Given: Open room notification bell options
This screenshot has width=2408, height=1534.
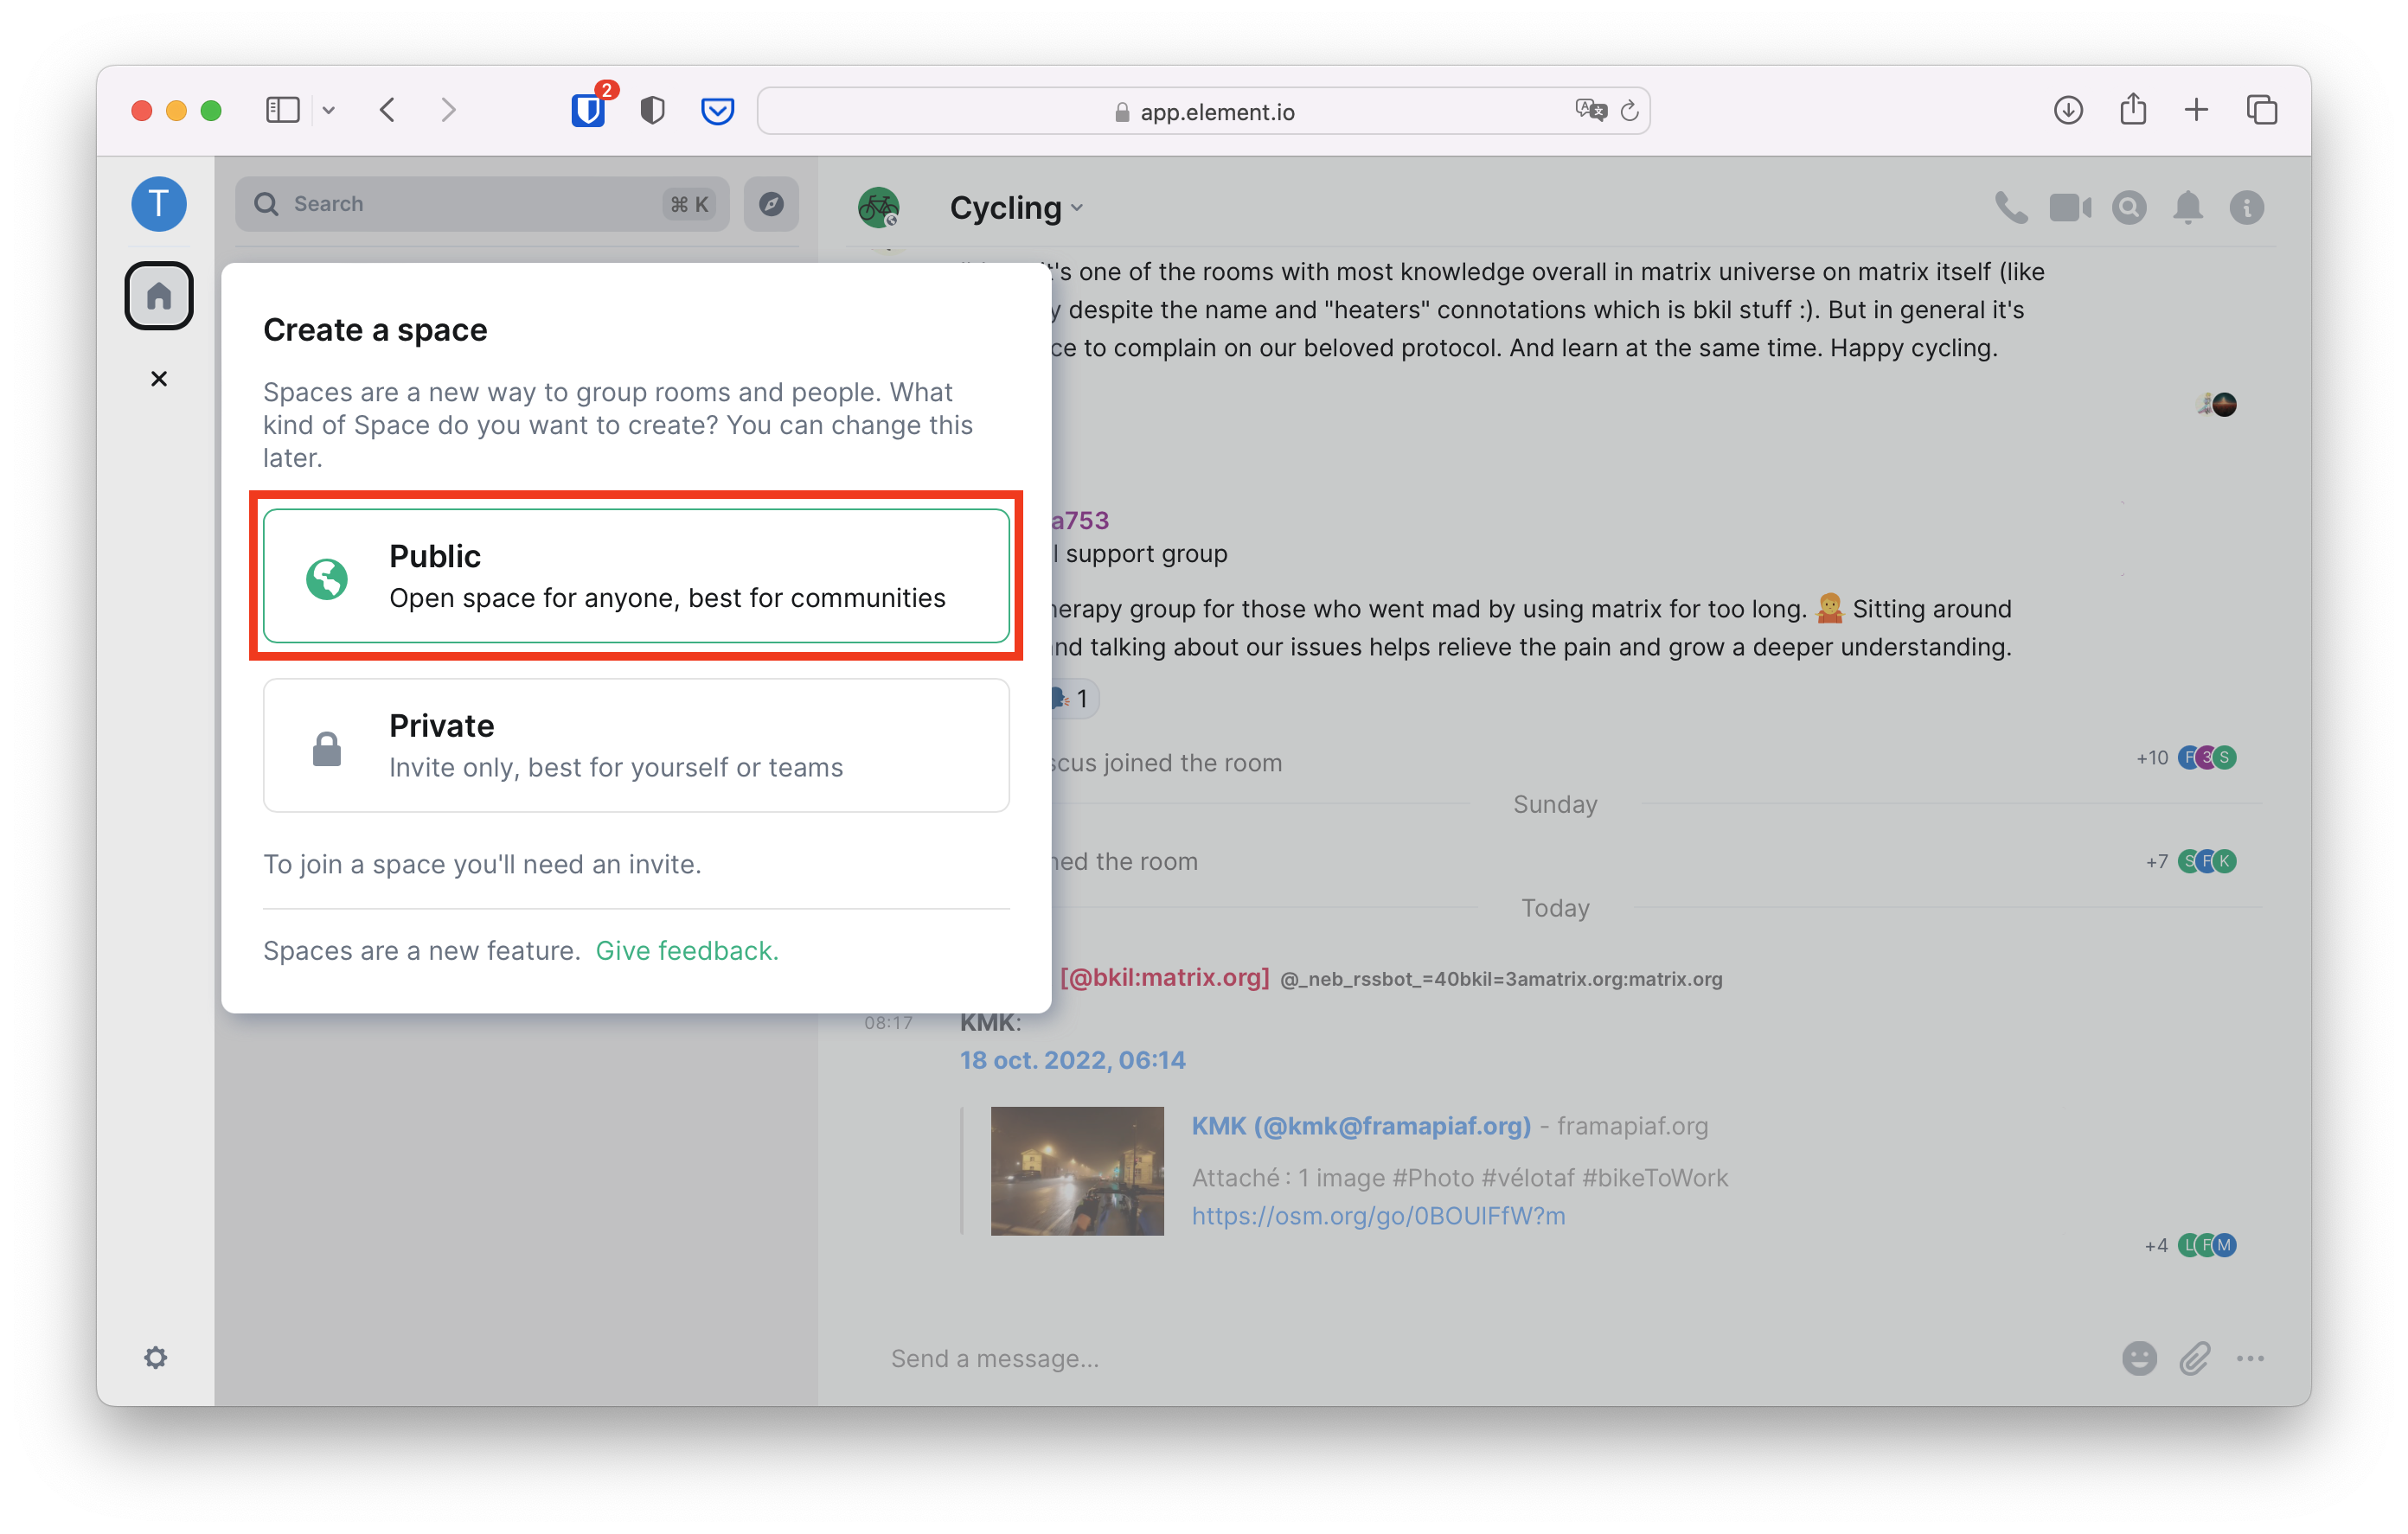Looking at the screenshot, I should (x=2188, y=207).
